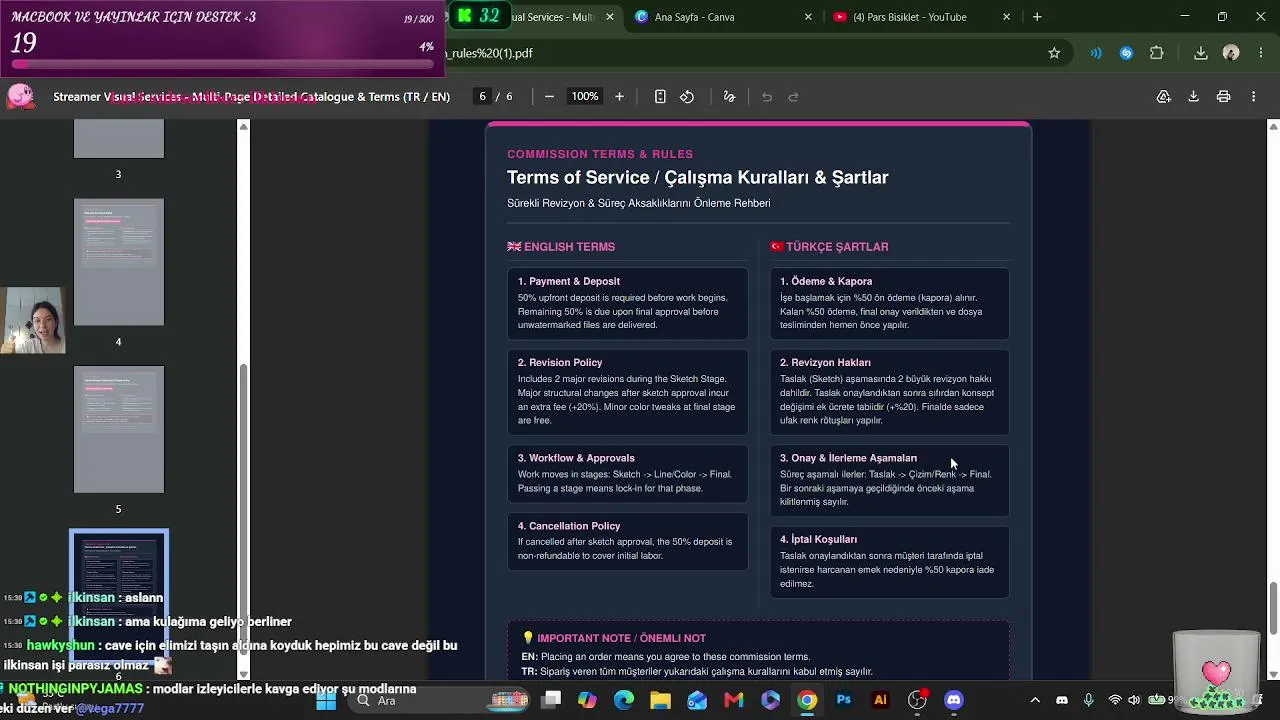The image size is (1280, 720).
Task: Open the Chrome Extensions puzzle icon
Action: [1157, 53]
